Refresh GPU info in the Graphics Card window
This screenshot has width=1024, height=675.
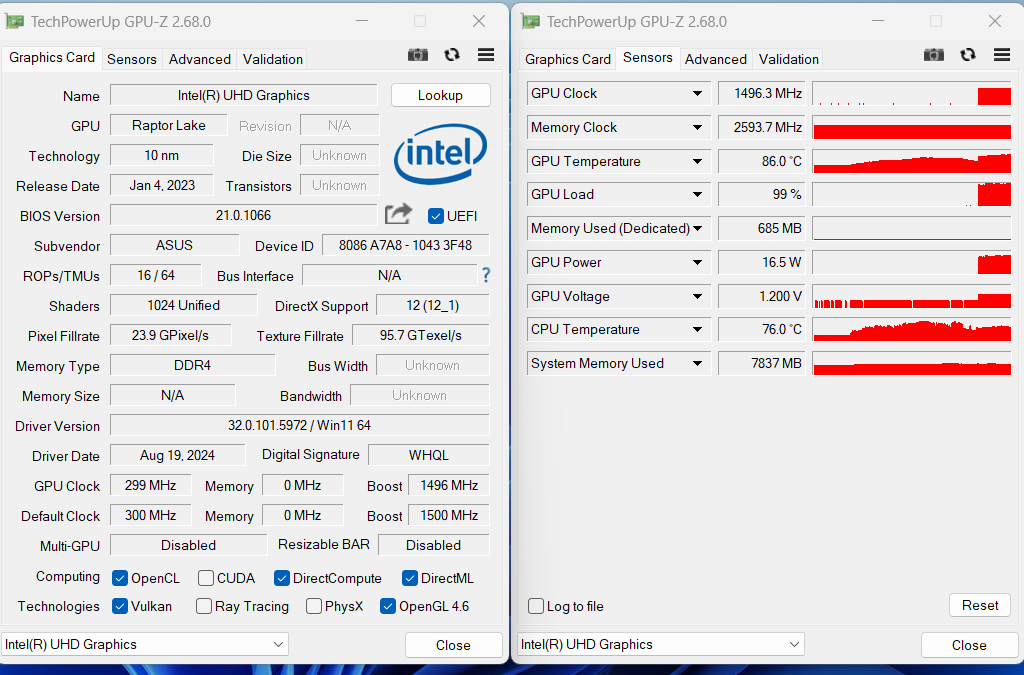(x=452, y=55)
